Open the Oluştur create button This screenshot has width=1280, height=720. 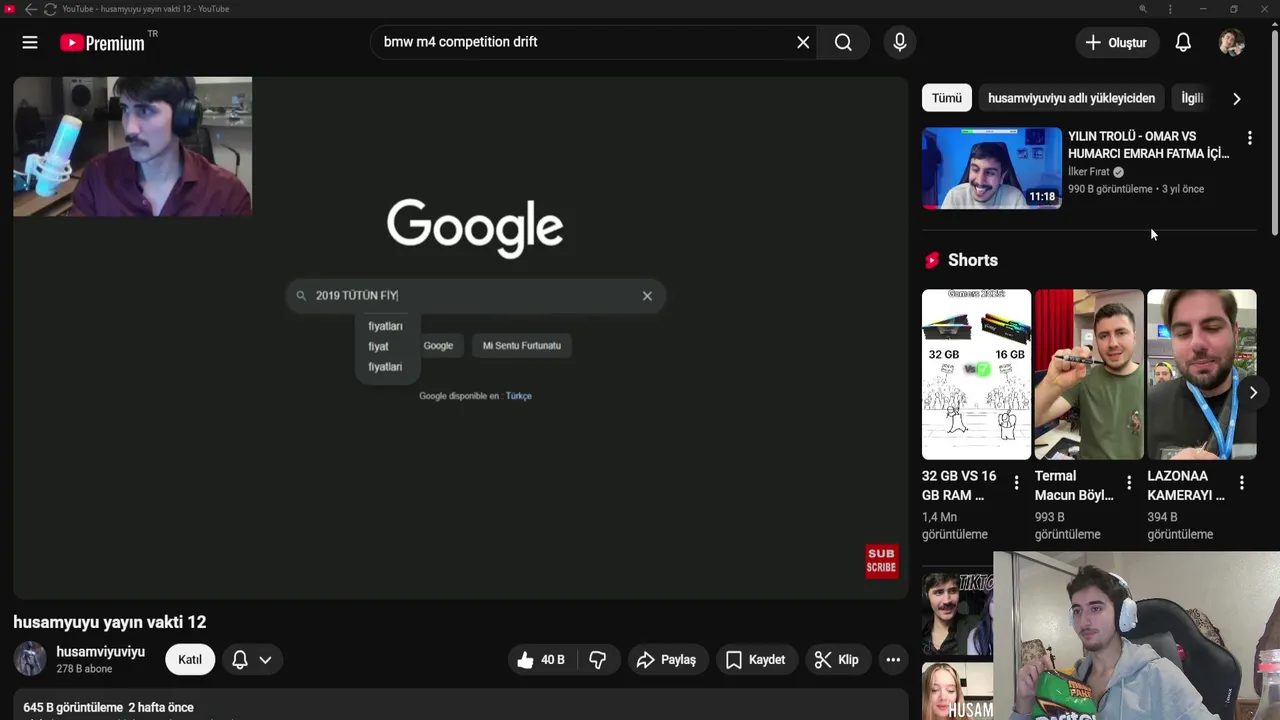pos(1117,42)
